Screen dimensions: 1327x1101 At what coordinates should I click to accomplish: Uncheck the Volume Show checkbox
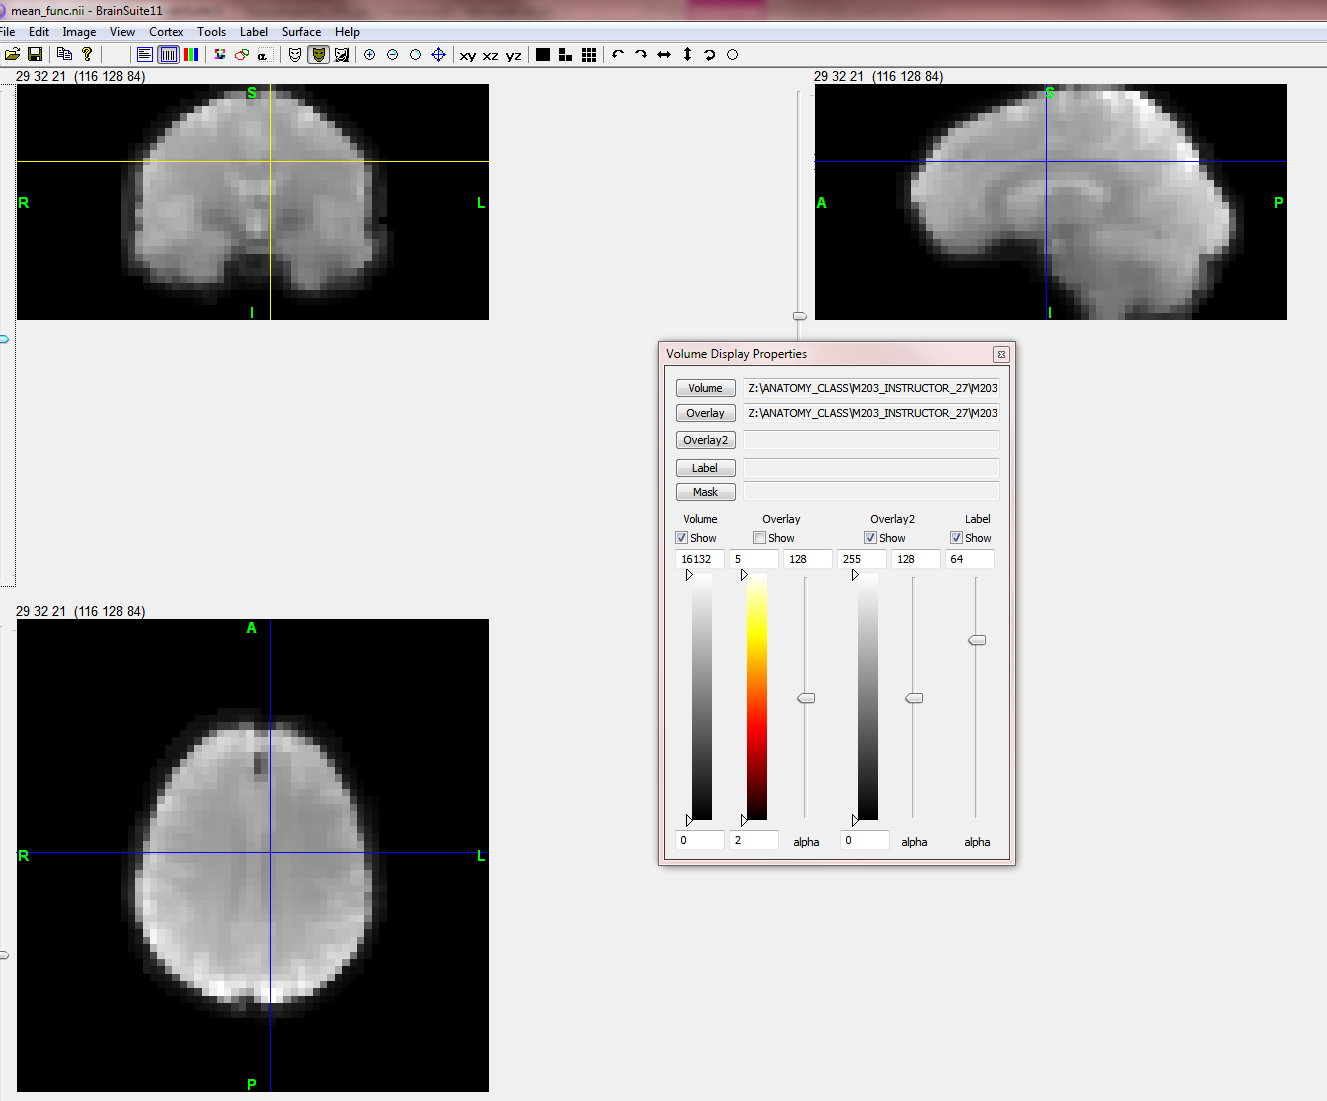[681, 538]
